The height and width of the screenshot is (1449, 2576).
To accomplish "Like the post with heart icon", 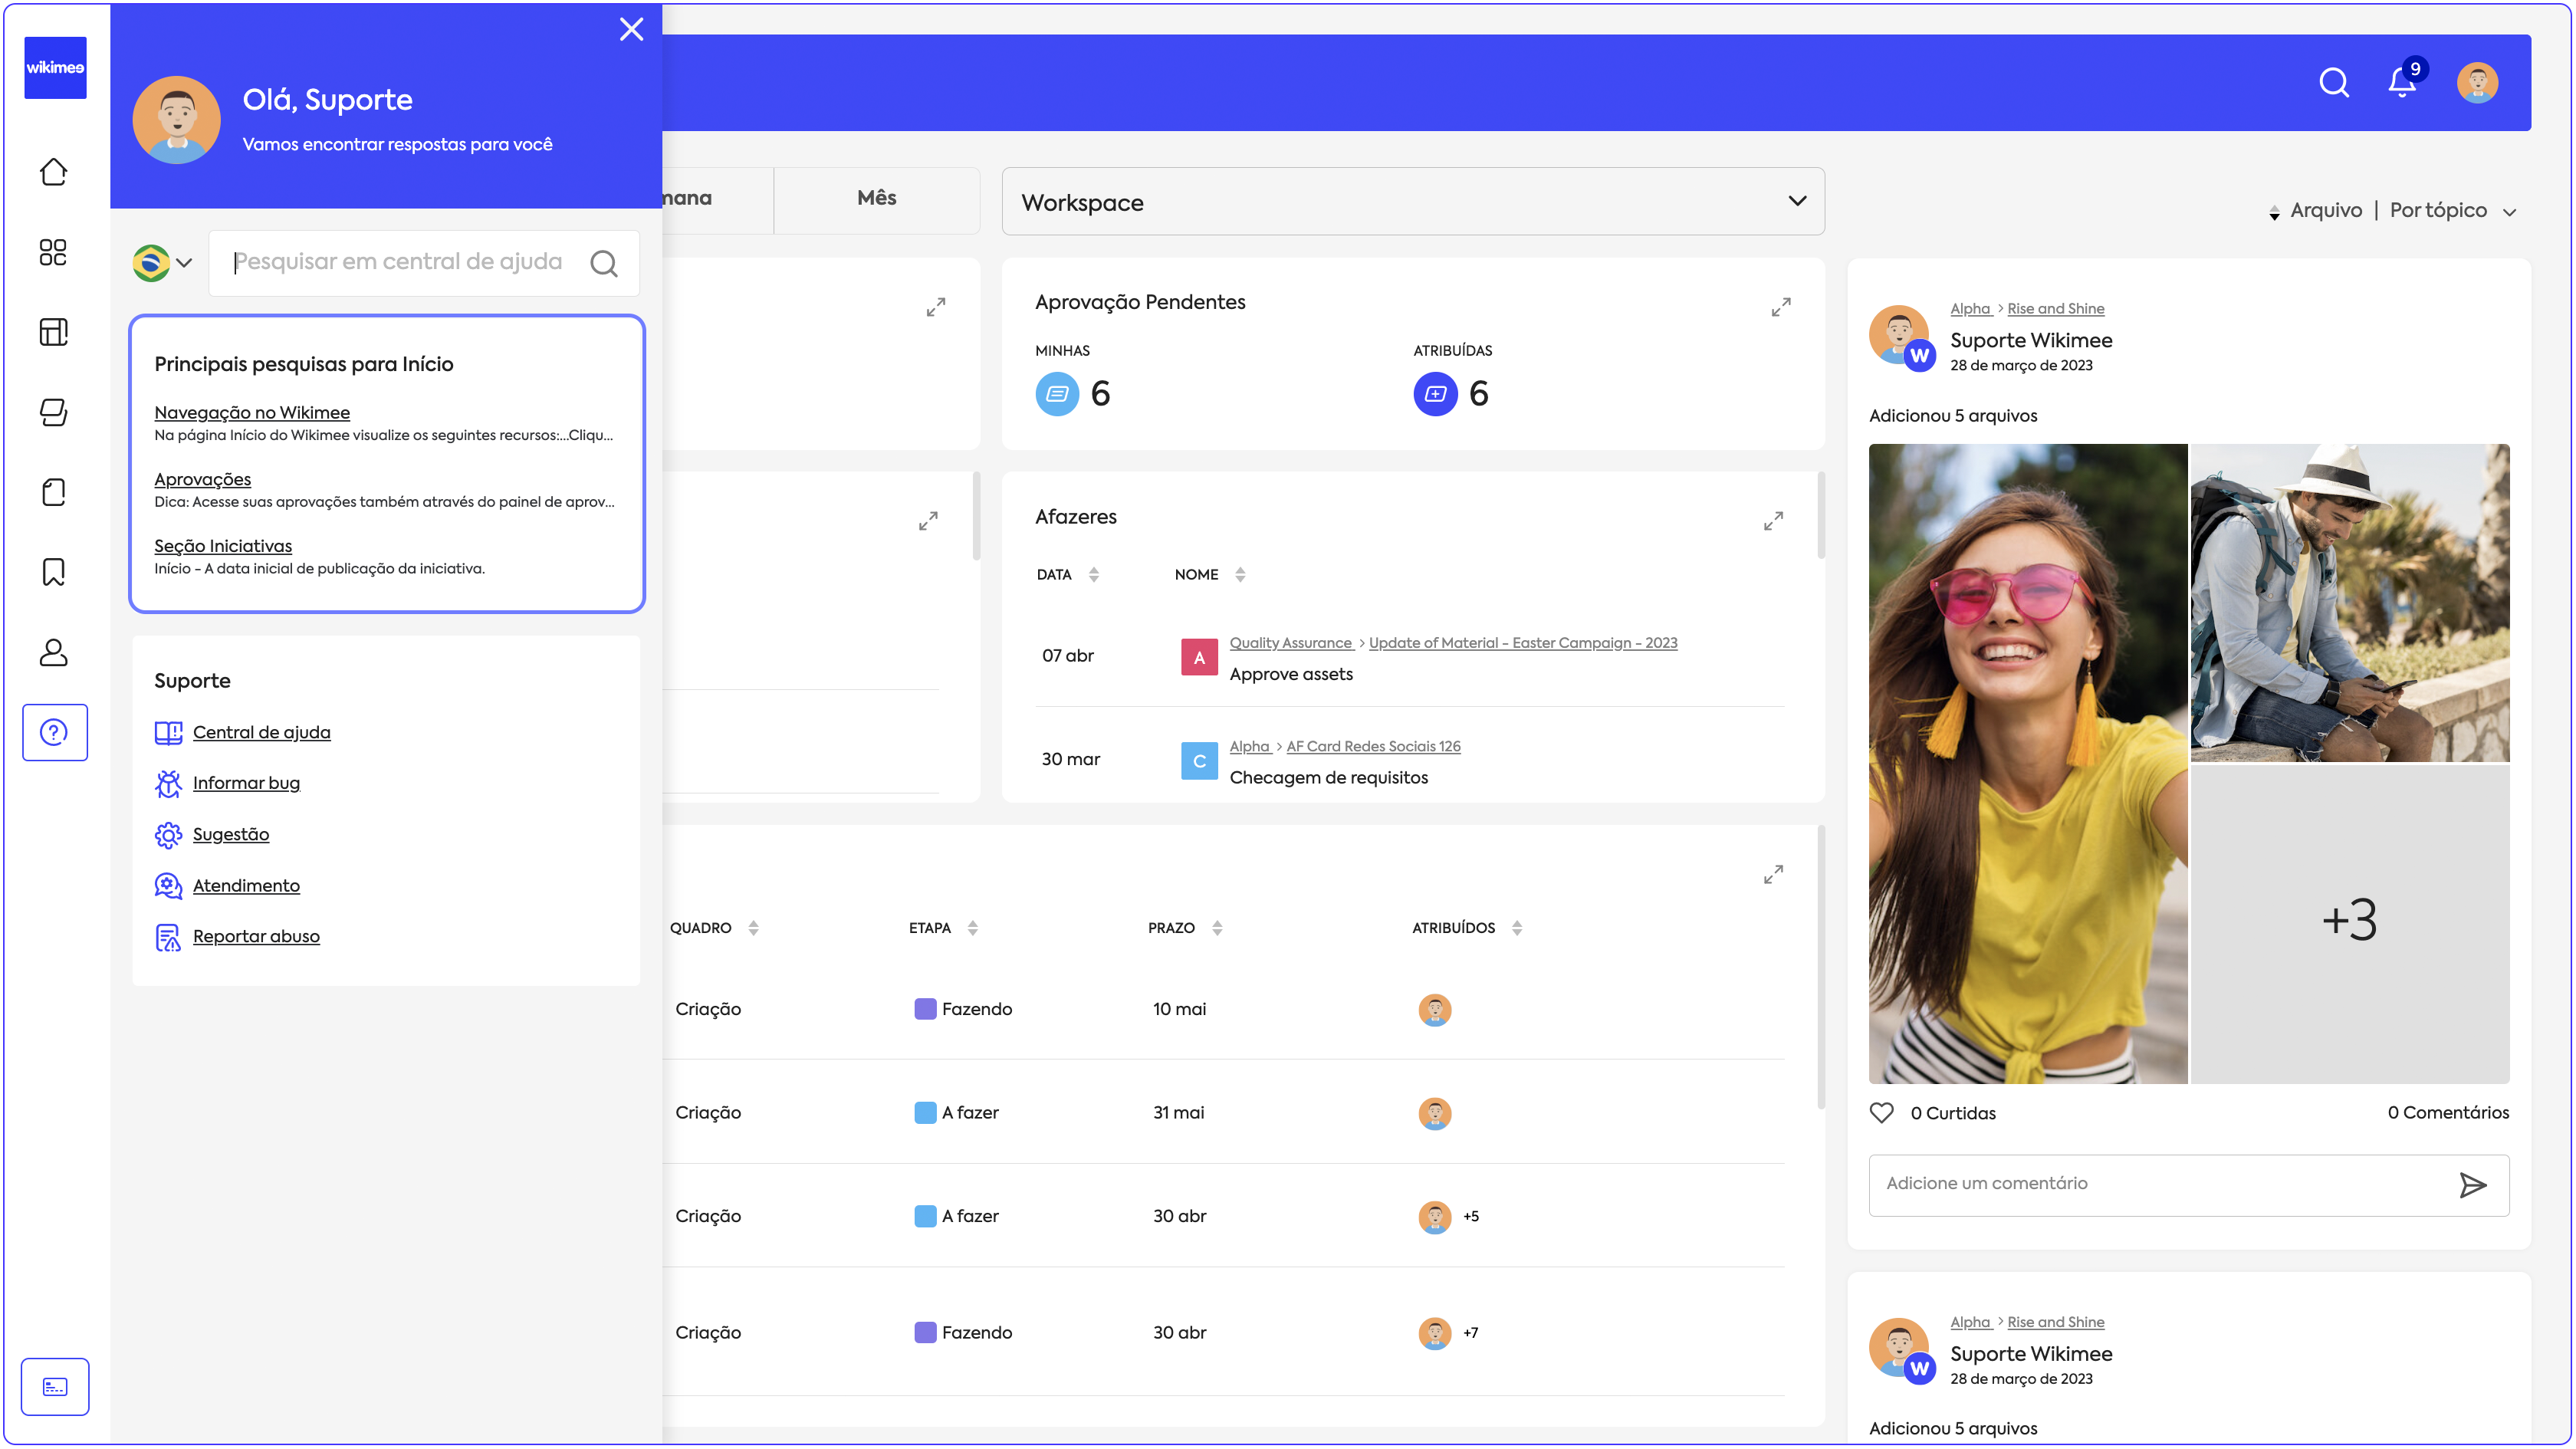I will pyautogui.click(x=1881, y=1113).
